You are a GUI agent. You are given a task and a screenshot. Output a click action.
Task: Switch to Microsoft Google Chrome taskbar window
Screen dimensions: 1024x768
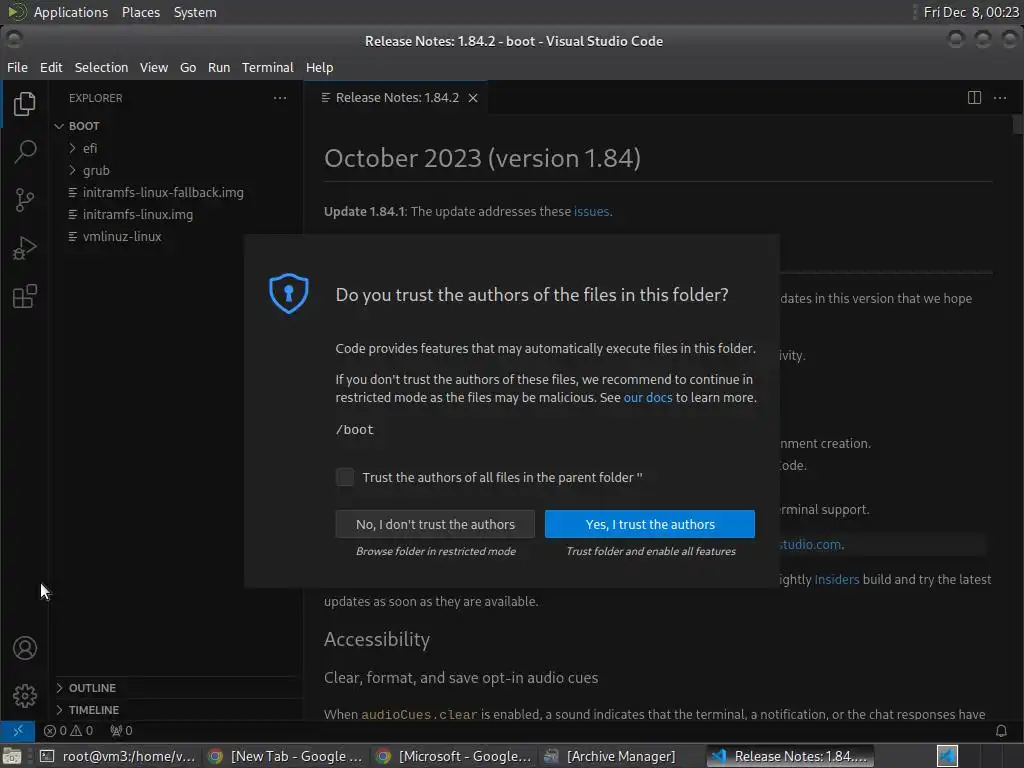click(x=453, y=756)
